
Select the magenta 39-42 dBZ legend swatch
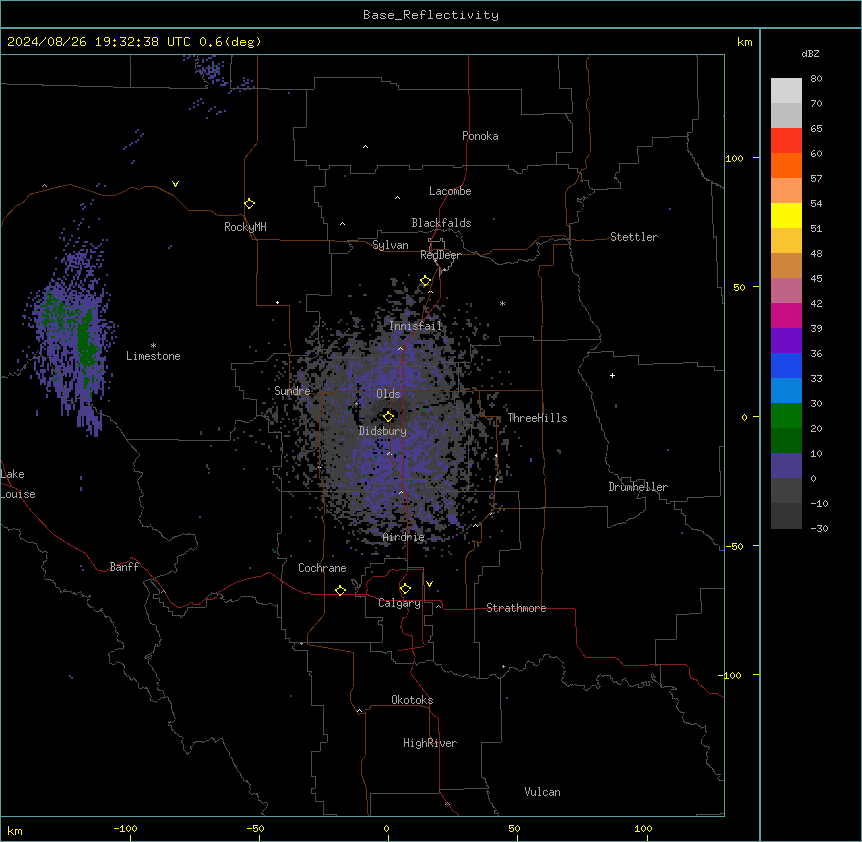786,315
